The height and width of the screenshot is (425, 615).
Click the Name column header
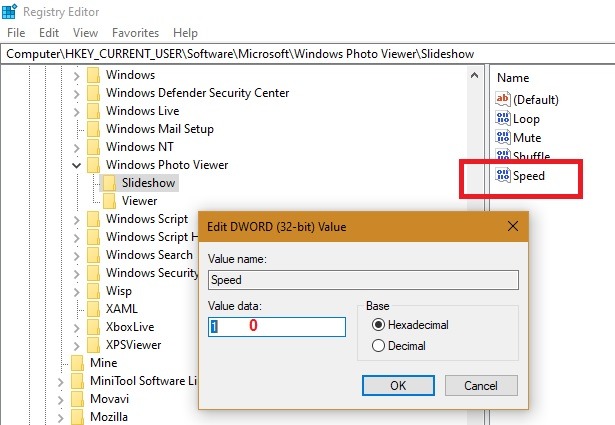coord(513,78)
